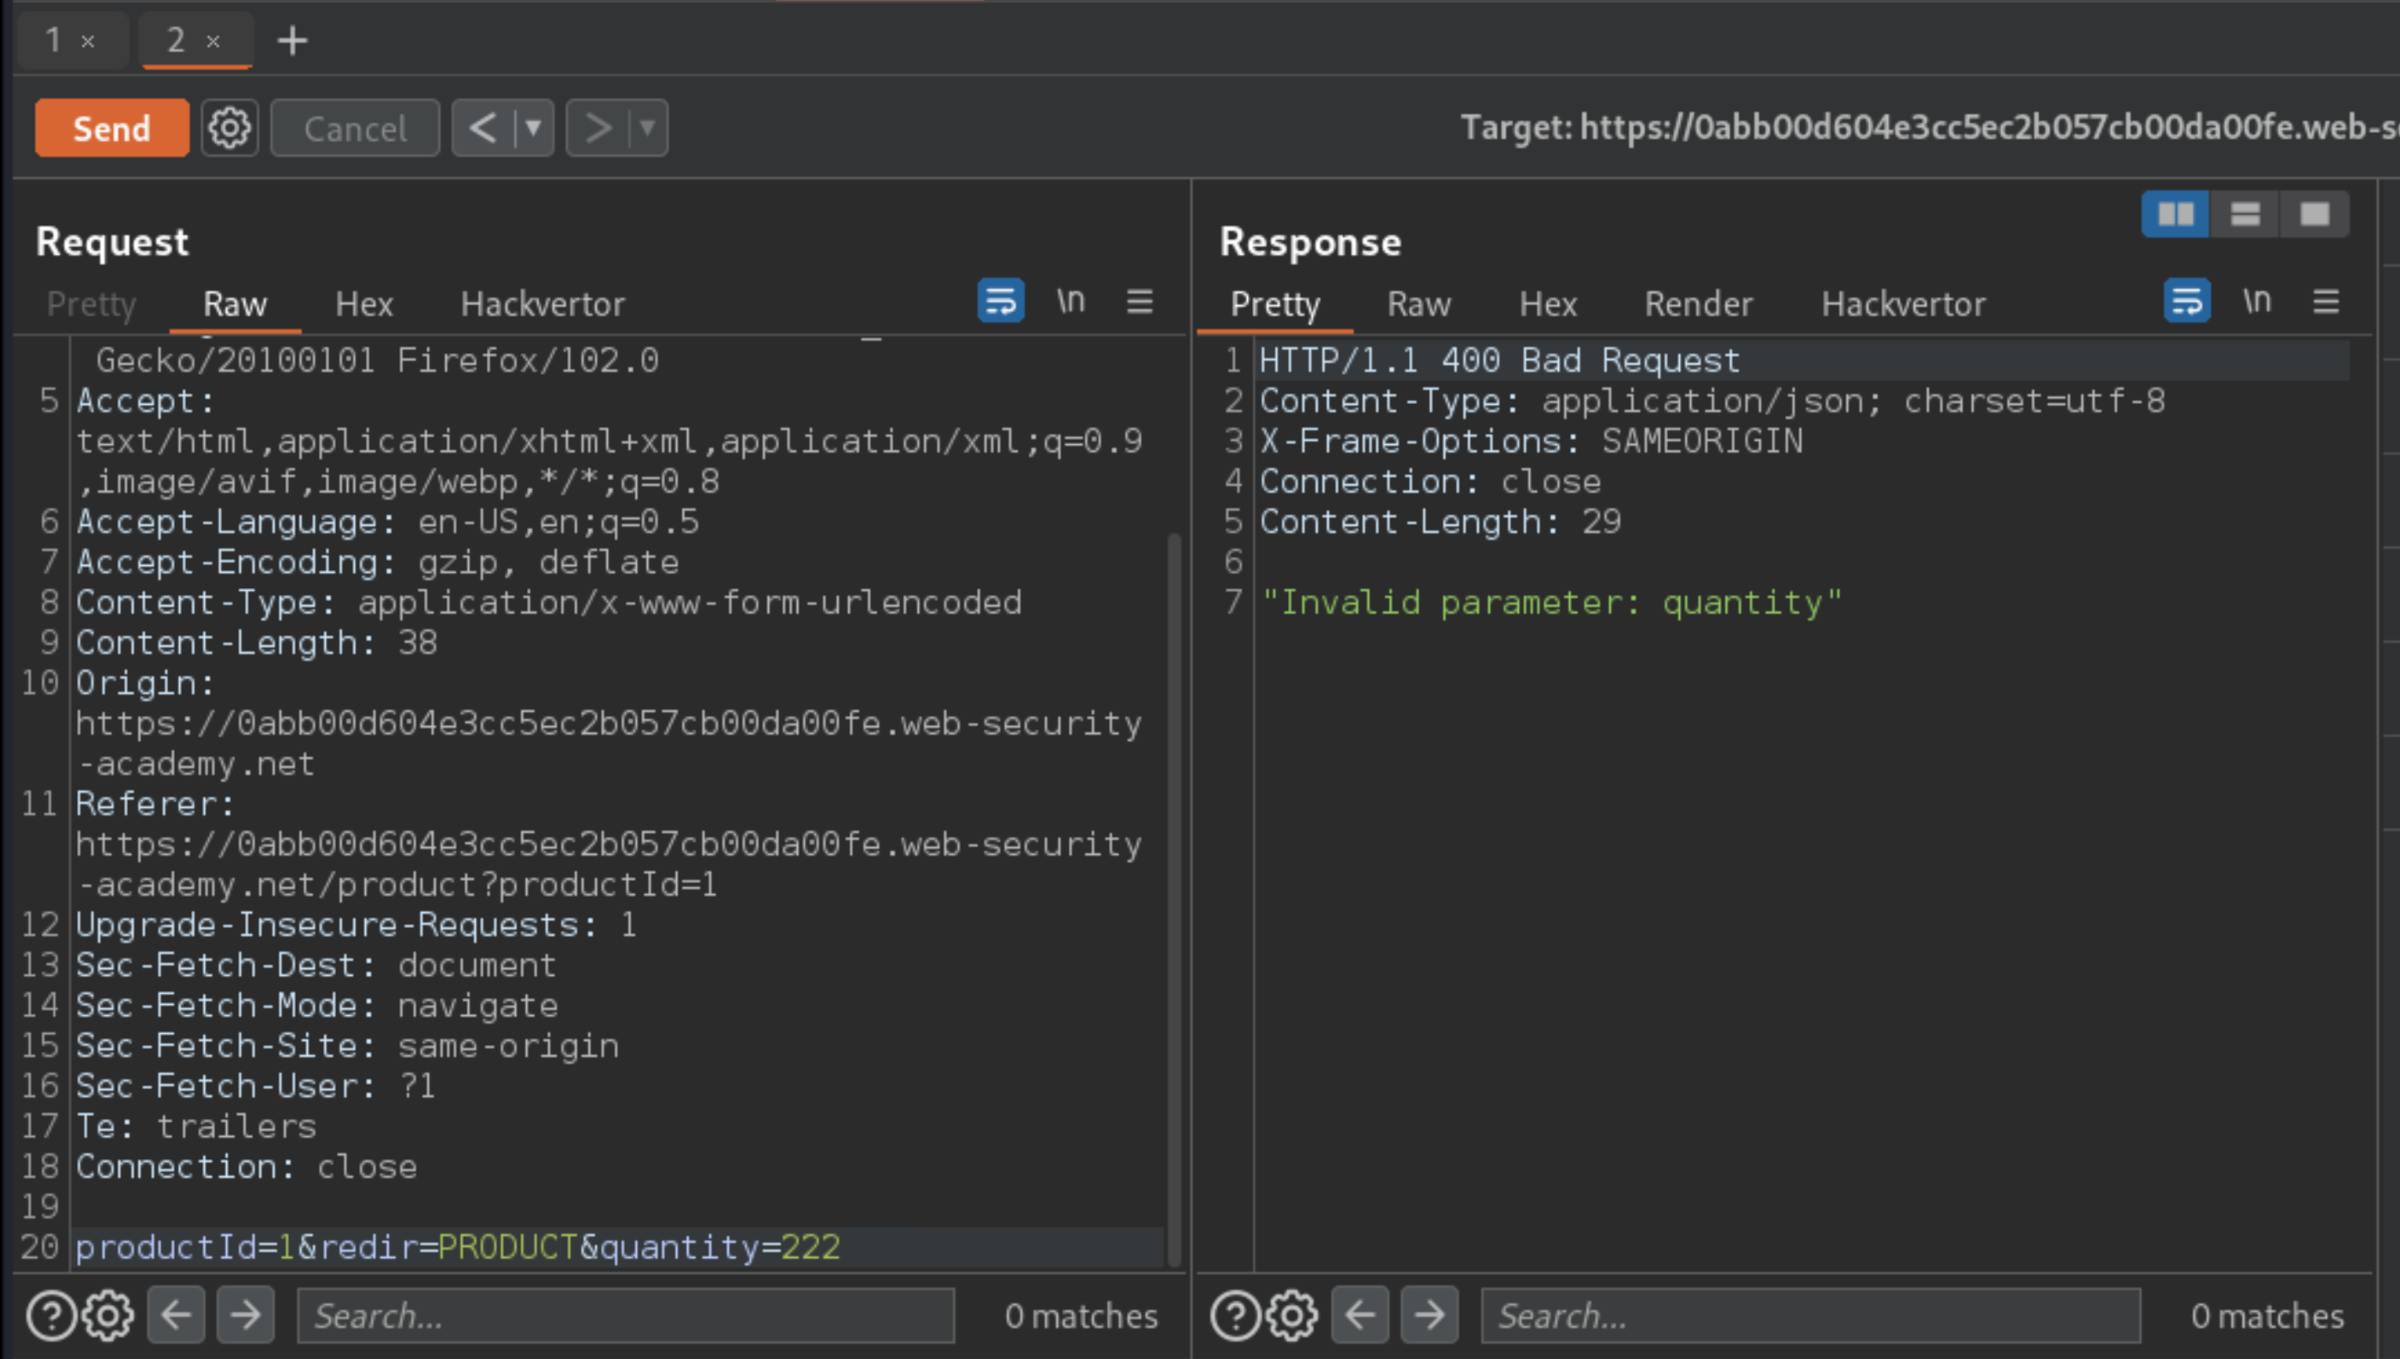The height and width of the screenshot is (1359, 2400).
Task: Toggle the Hackvertor tab in Request panel
Action: pos(542,303)
